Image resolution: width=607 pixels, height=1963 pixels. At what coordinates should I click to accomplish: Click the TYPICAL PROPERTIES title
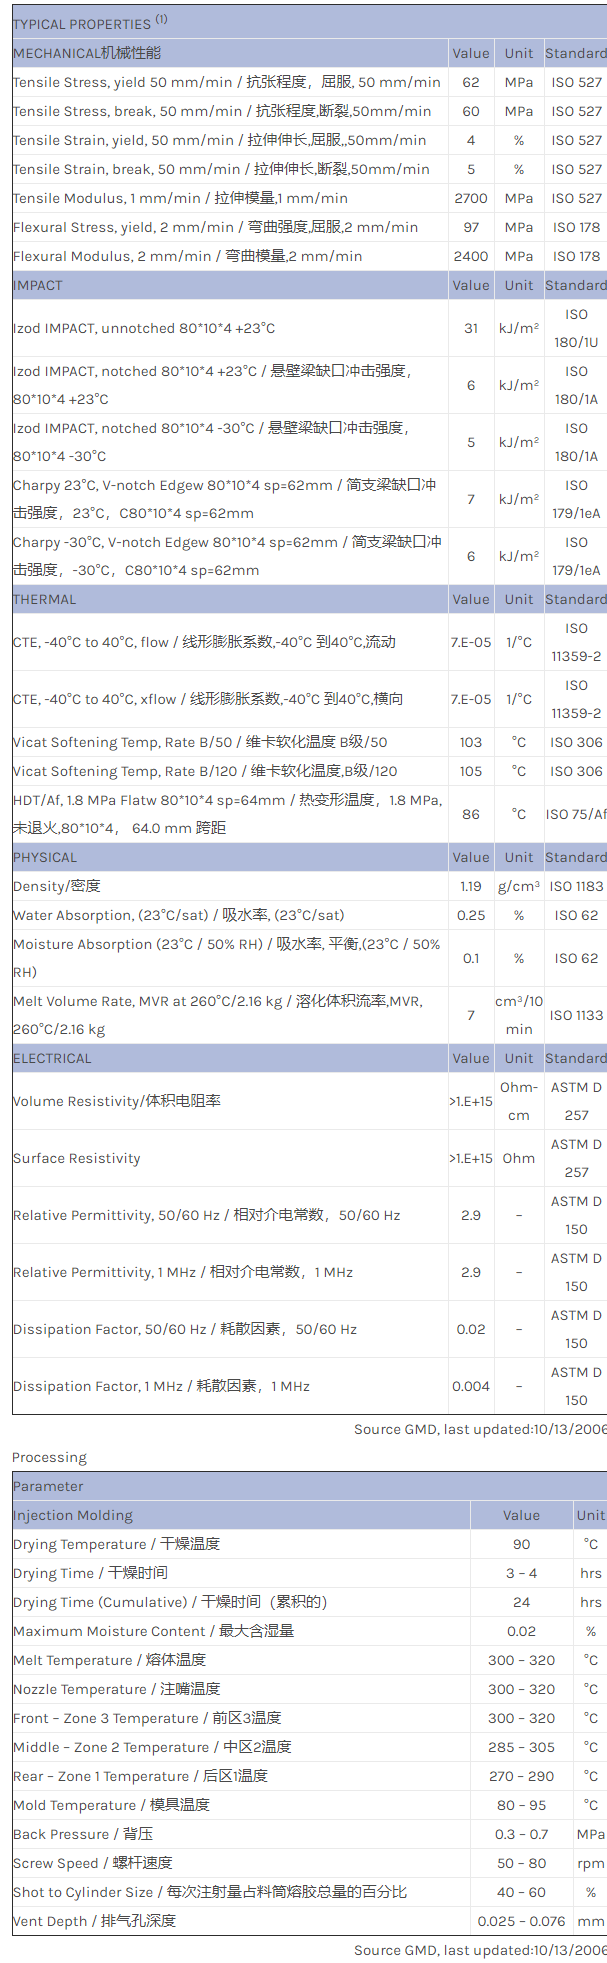(81, 24)
